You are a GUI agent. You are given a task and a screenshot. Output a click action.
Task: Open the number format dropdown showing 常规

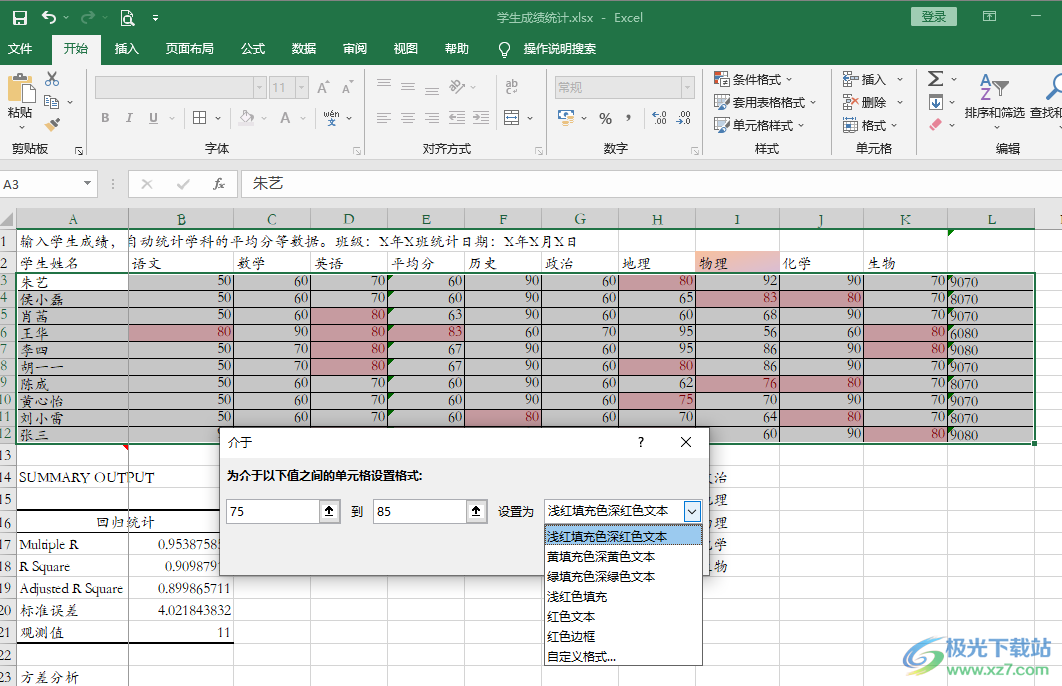(687, 87)
